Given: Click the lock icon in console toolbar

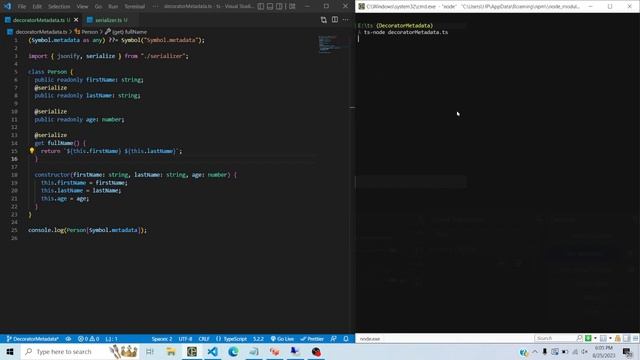Looking at the screenshot, I should pyautogui.click(x=618, y=338).
